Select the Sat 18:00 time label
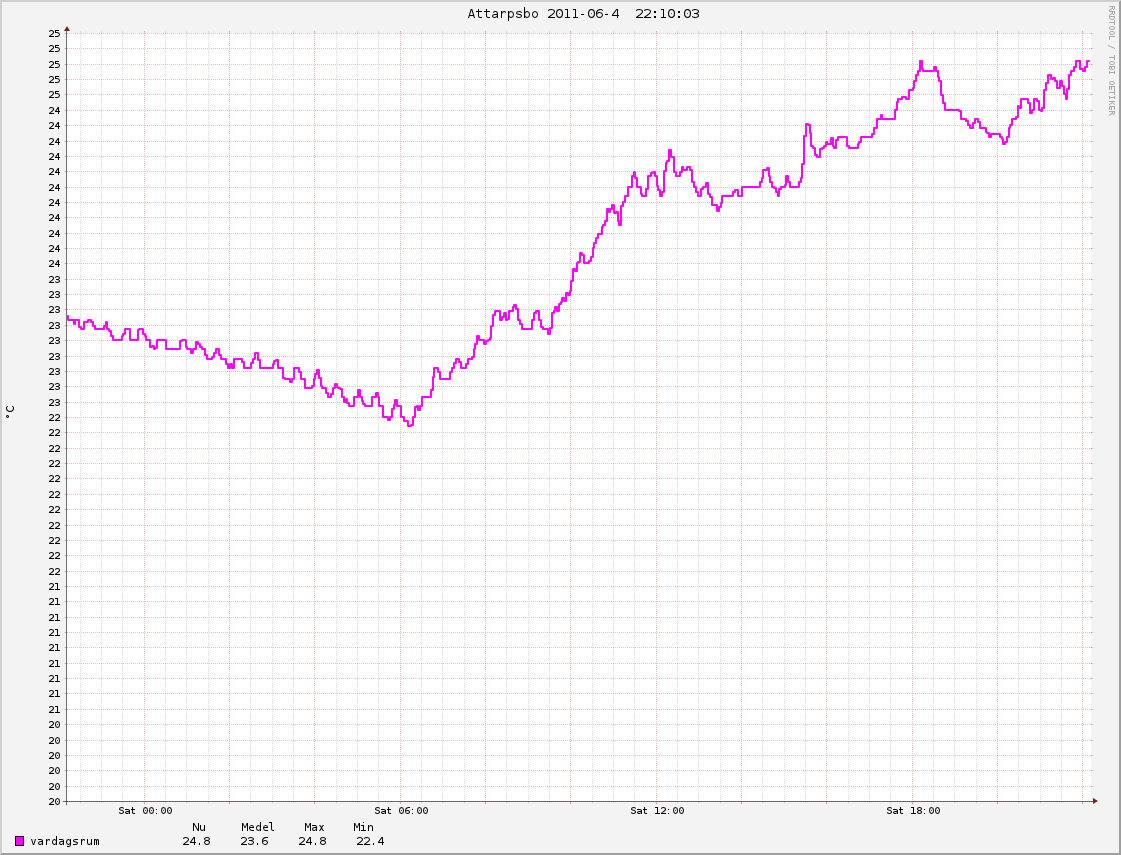1121x855 pixels. (x=913, y=811)
